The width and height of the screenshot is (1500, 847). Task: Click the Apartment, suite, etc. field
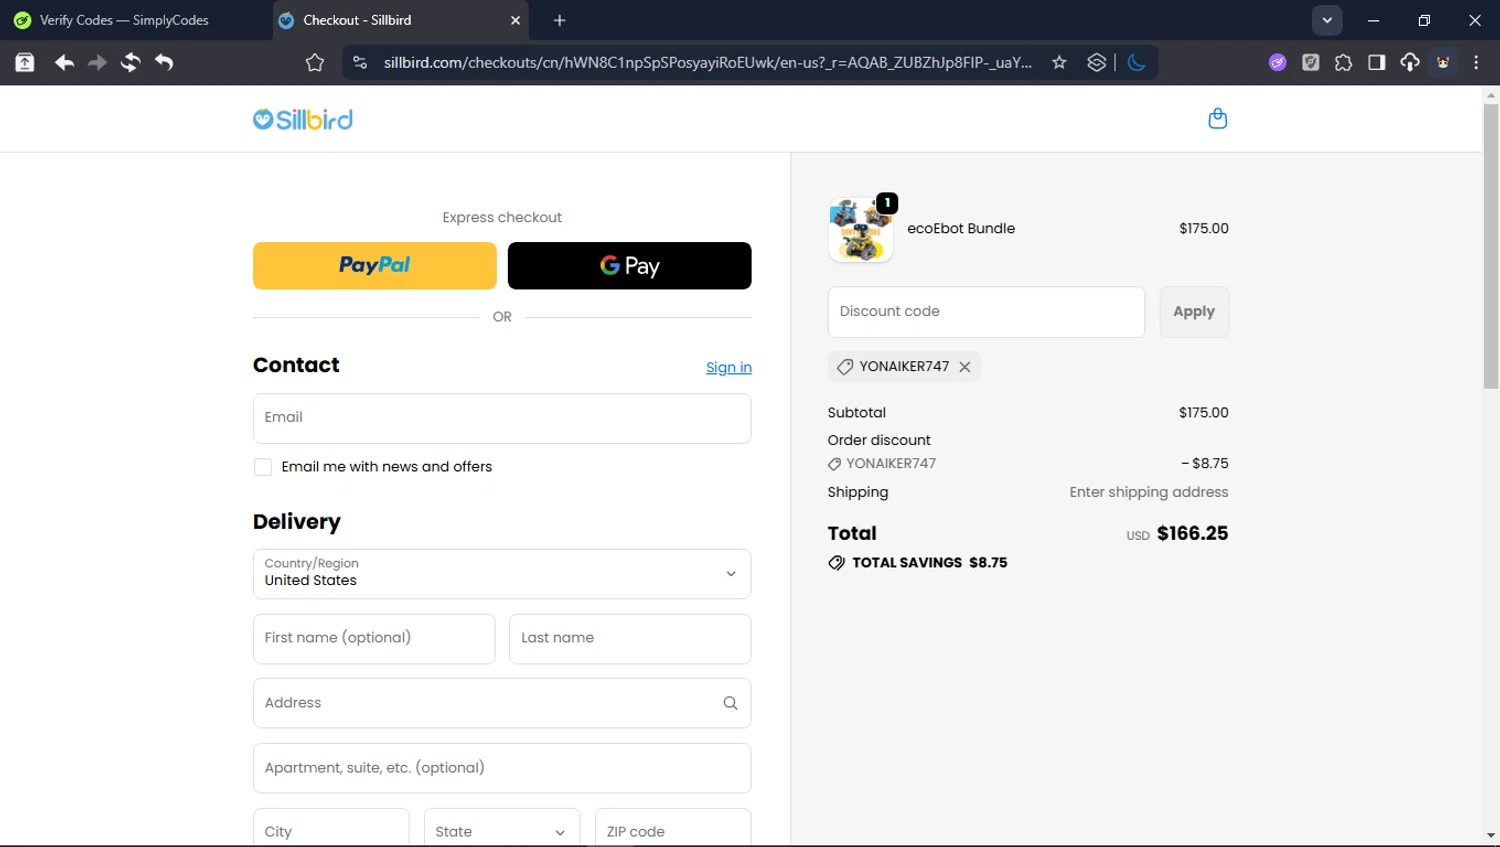pyautogui.click(x=502, y=768)
